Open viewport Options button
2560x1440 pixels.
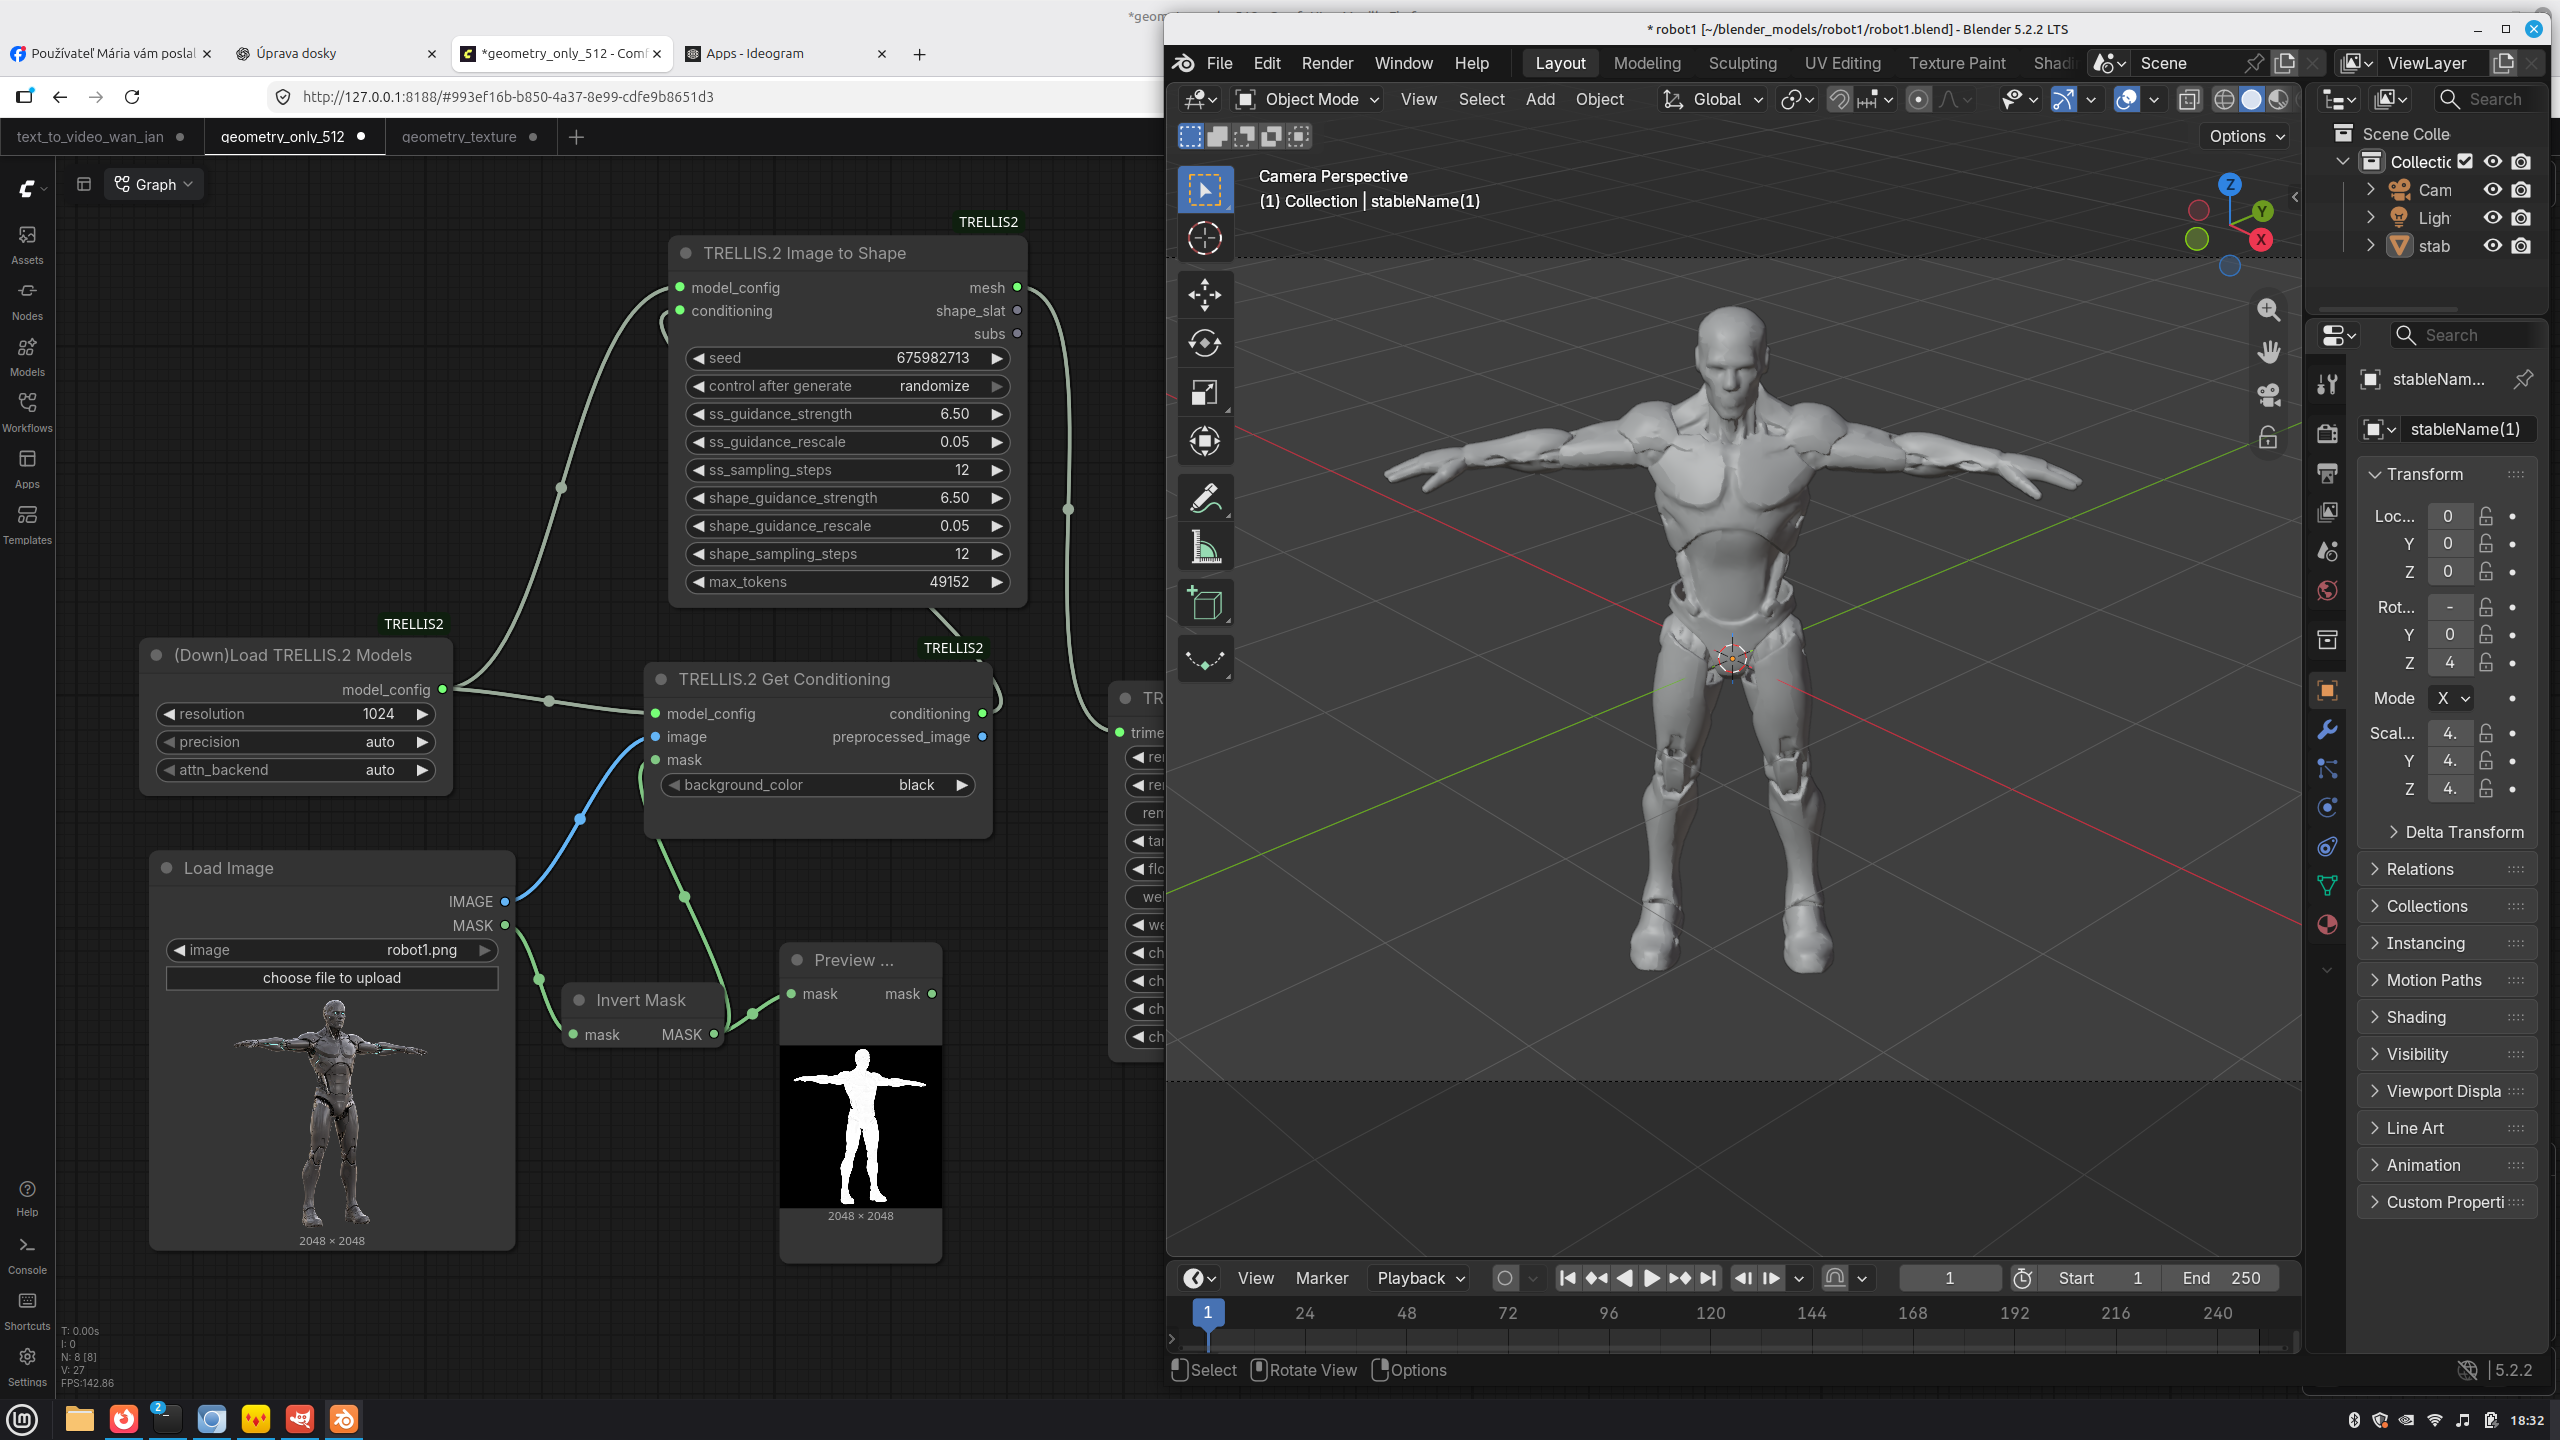tap(2247, 136)
